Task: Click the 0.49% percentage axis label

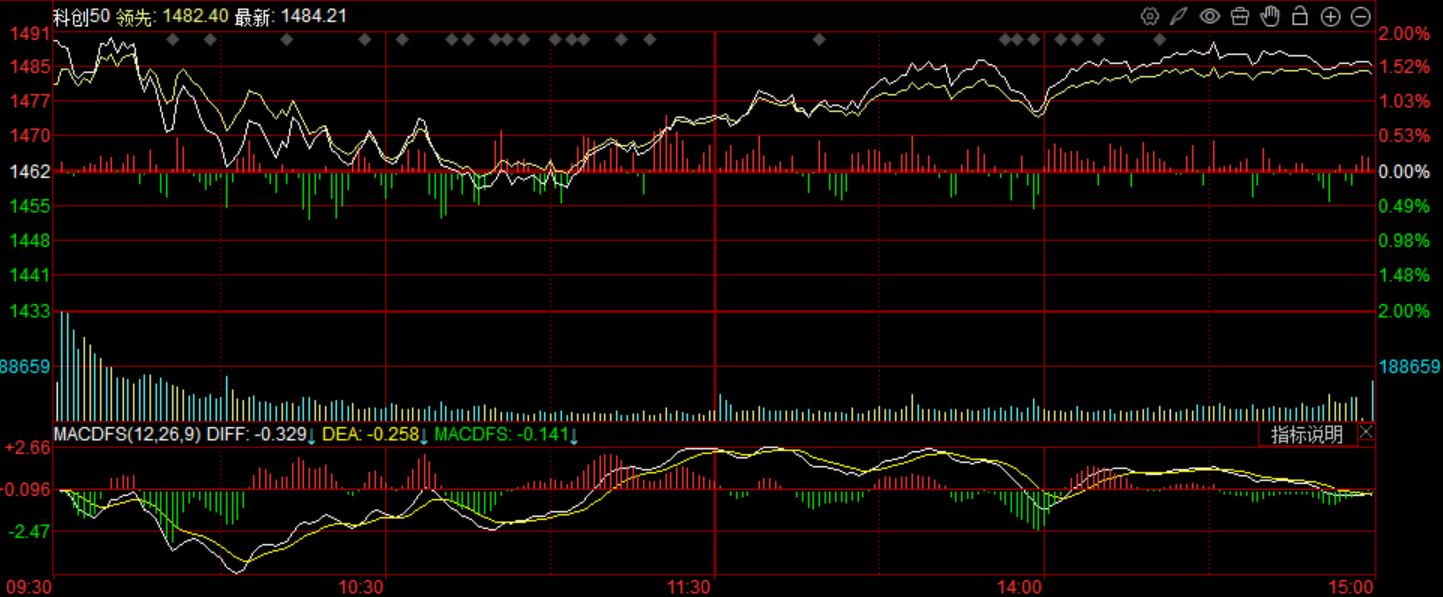Action: tap(1404, 206)
